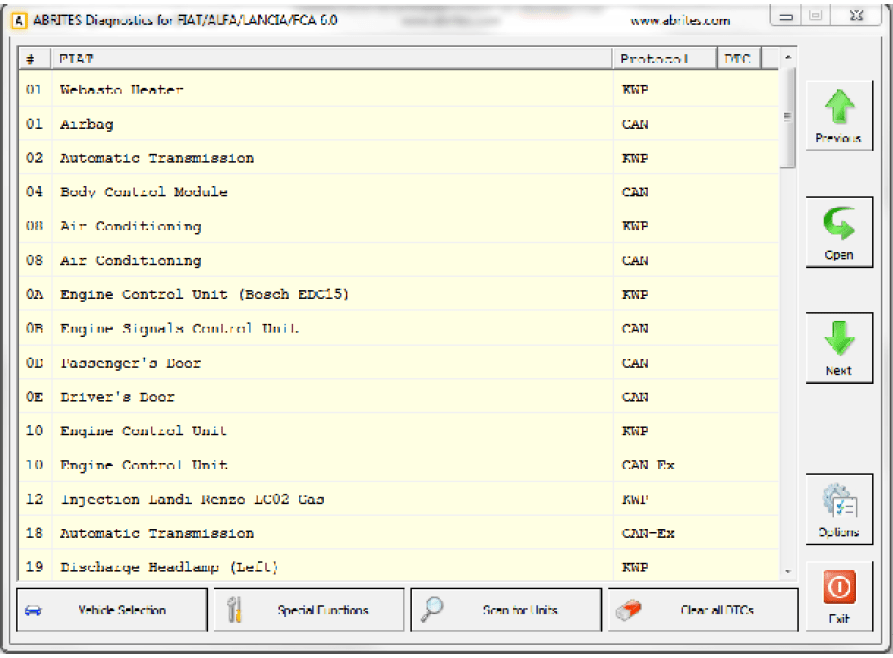Click the green down arrow Next icon
The width and height of the screenshot is (893, 658).
(838, 340)
